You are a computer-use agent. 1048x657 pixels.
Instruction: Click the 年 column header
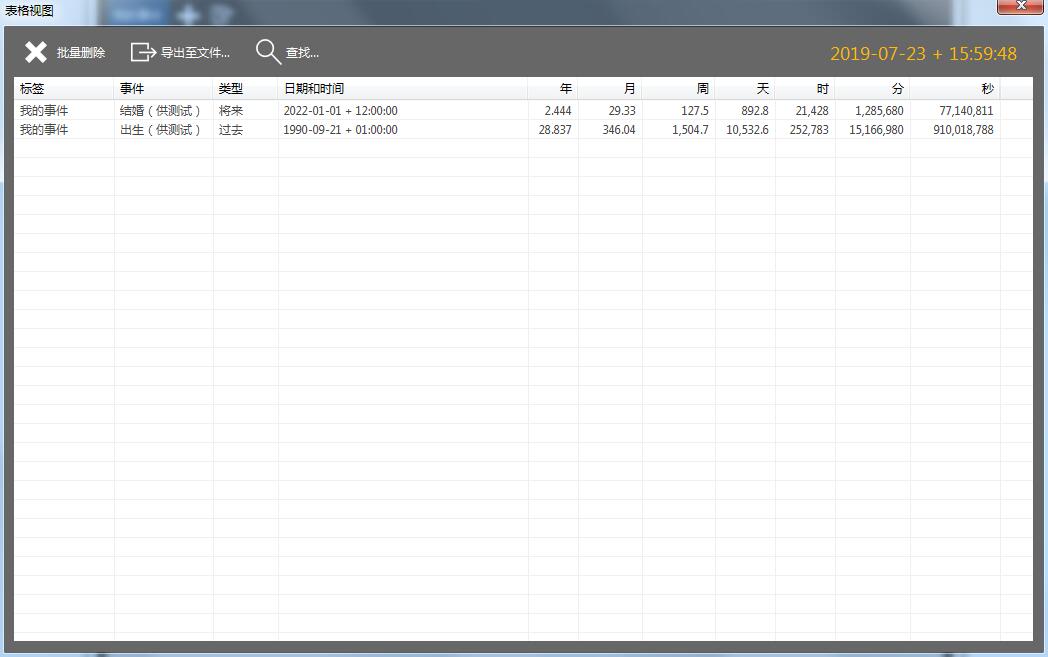pyautogui.click(x=553, y=89)
